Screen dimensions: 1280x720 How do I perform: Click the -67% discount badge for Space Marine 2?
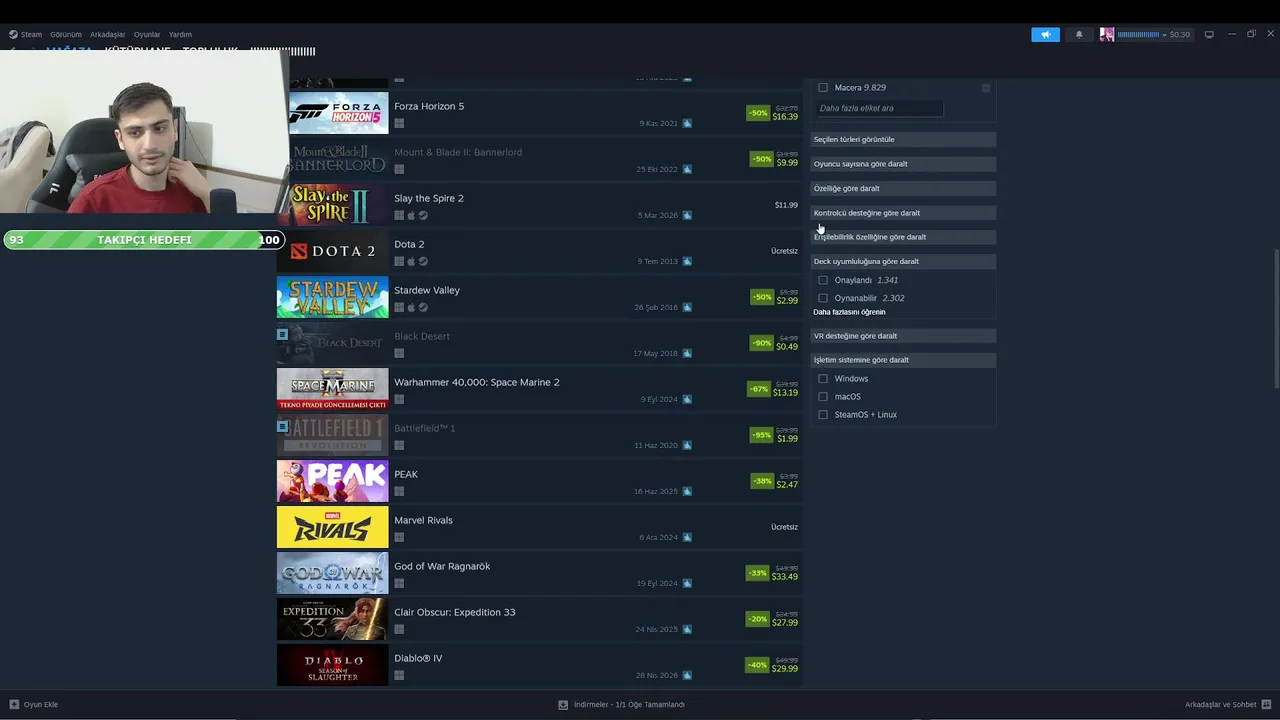click(x=758, y=389)
